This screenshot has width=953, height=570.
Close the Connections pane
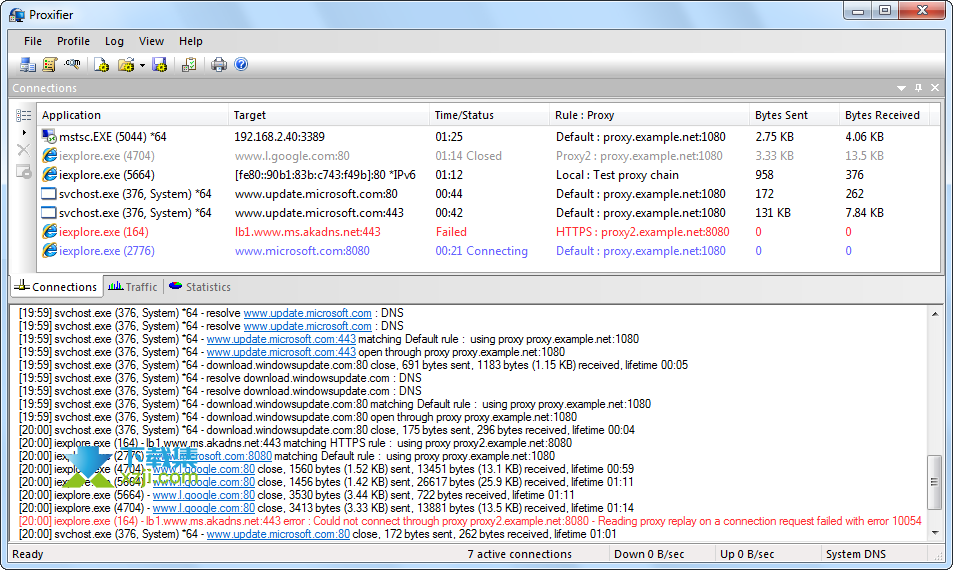(x=935, y=88)
